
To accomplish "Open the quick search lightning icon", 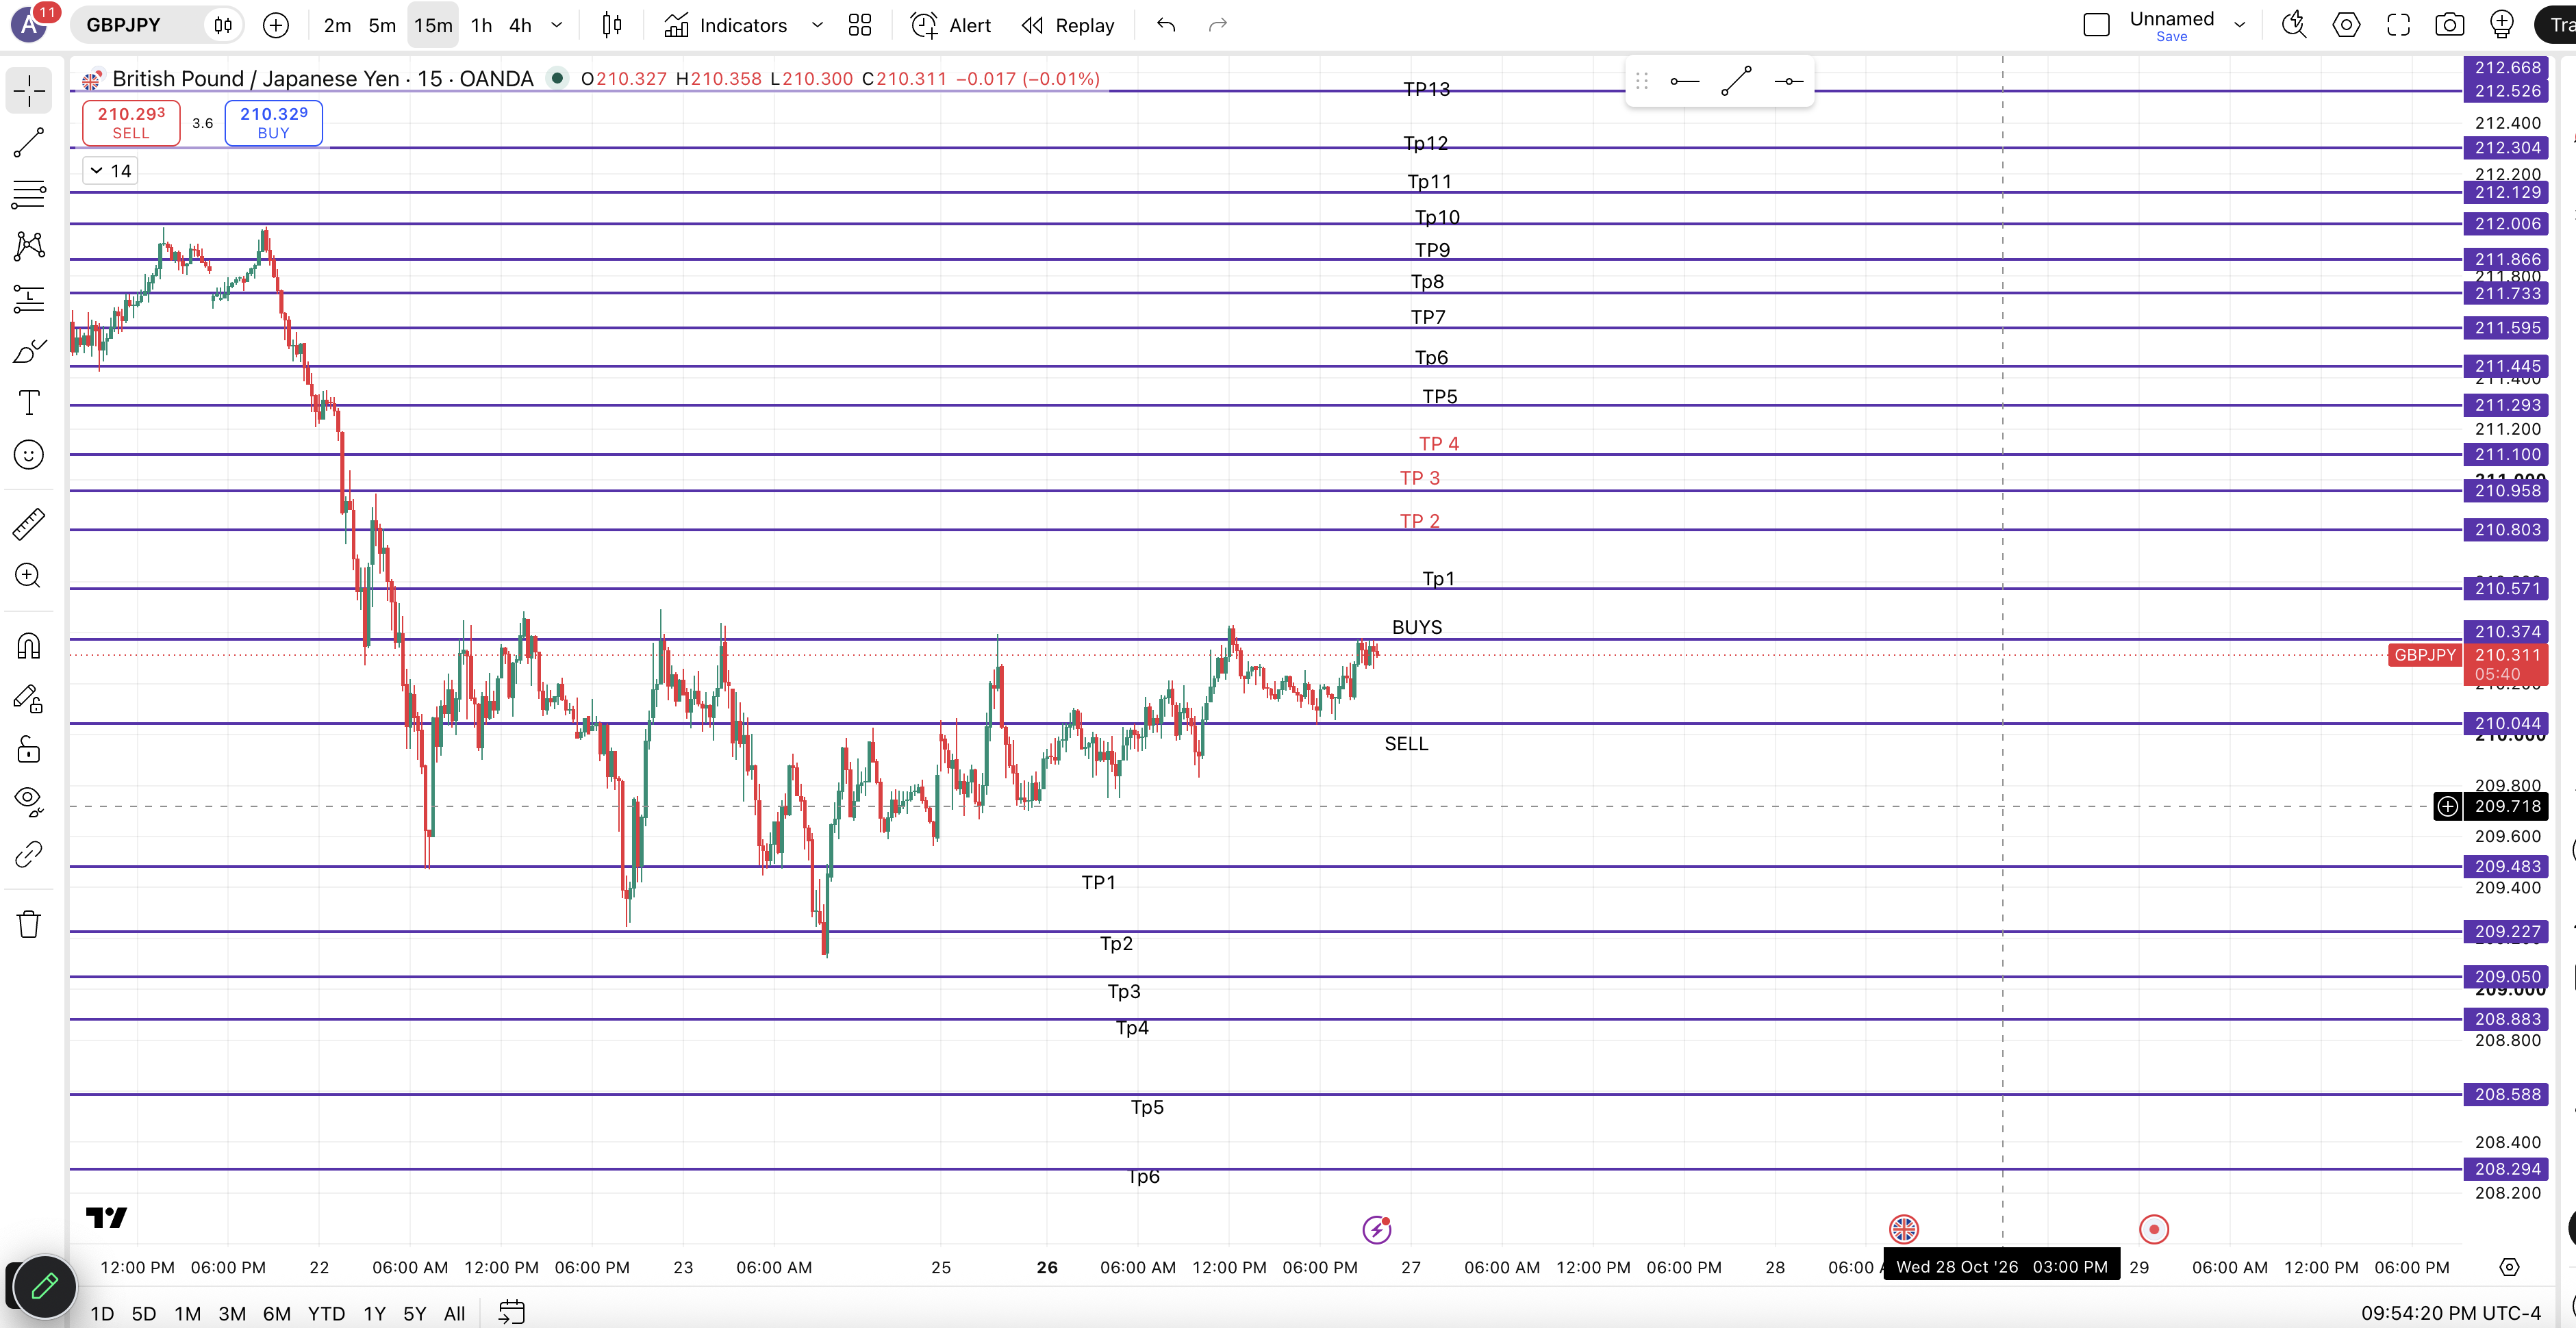I will [x=2294, y=25].
